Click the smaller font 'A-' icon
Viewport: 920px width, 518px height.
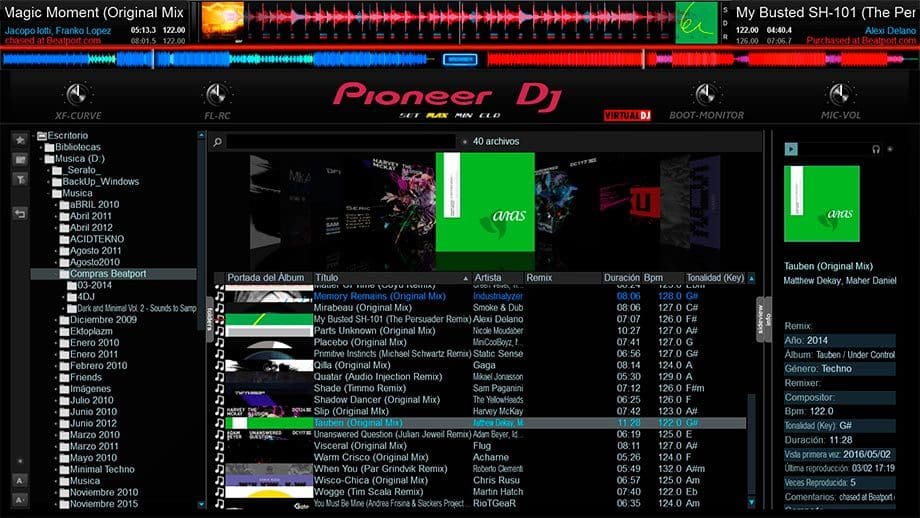[20, 500]
